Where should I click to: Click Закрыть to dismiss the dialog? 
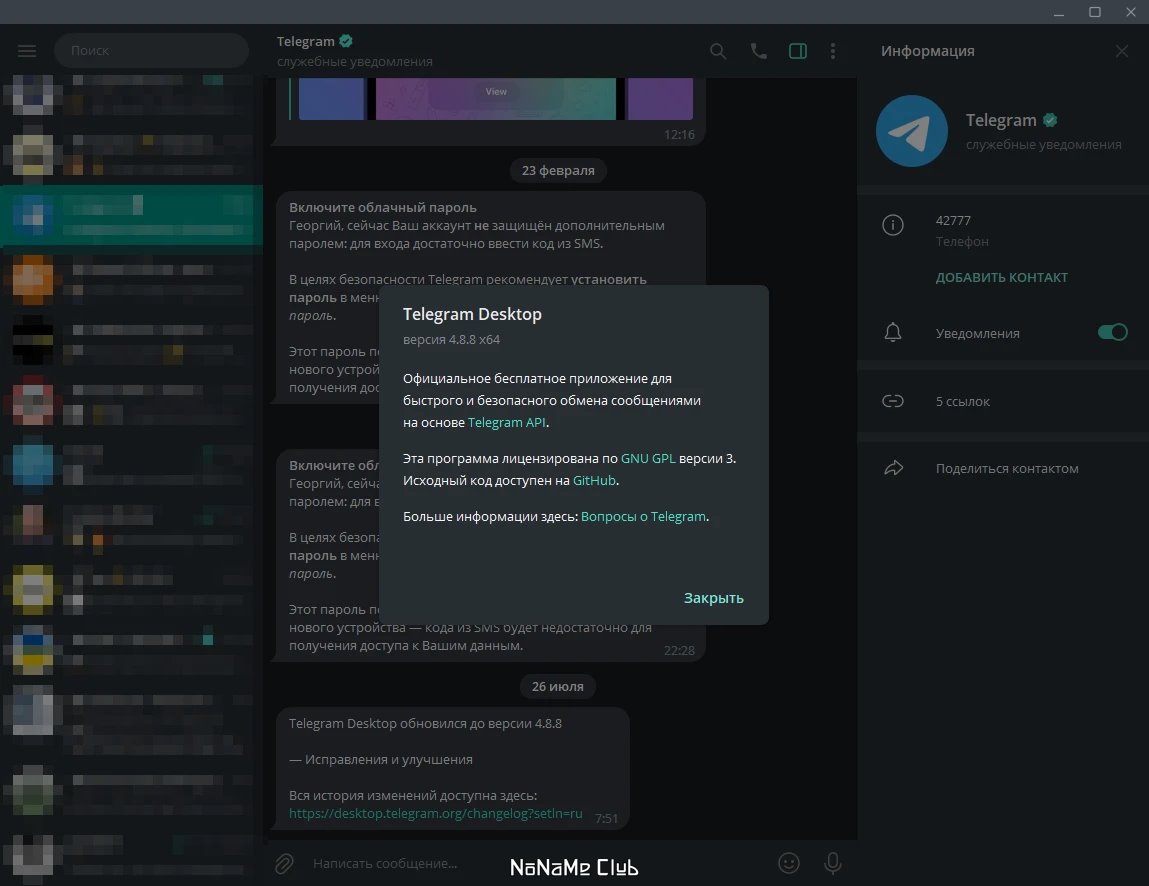714,598
